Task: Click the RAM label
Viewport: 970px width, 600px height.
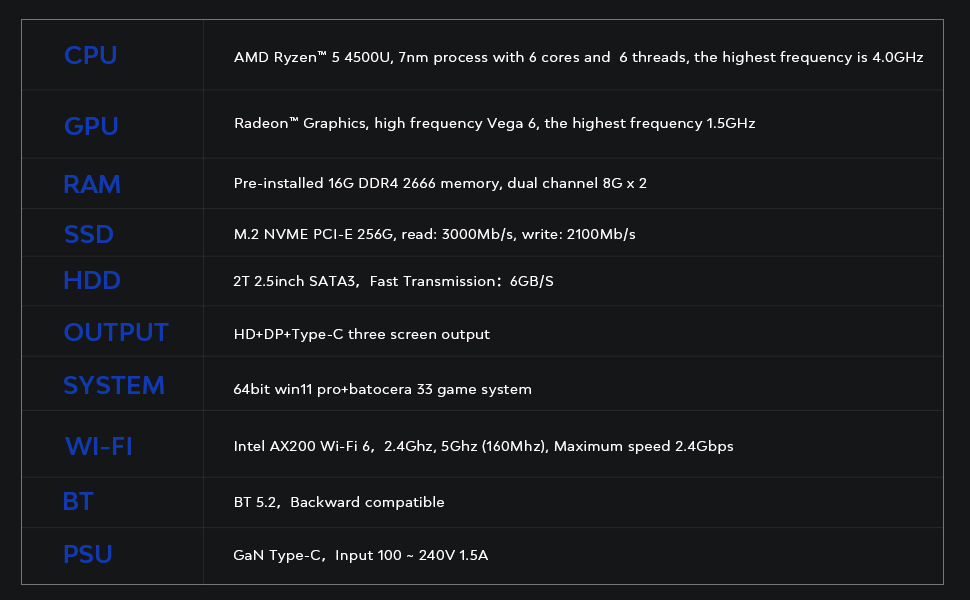Action: click(91, 185)
